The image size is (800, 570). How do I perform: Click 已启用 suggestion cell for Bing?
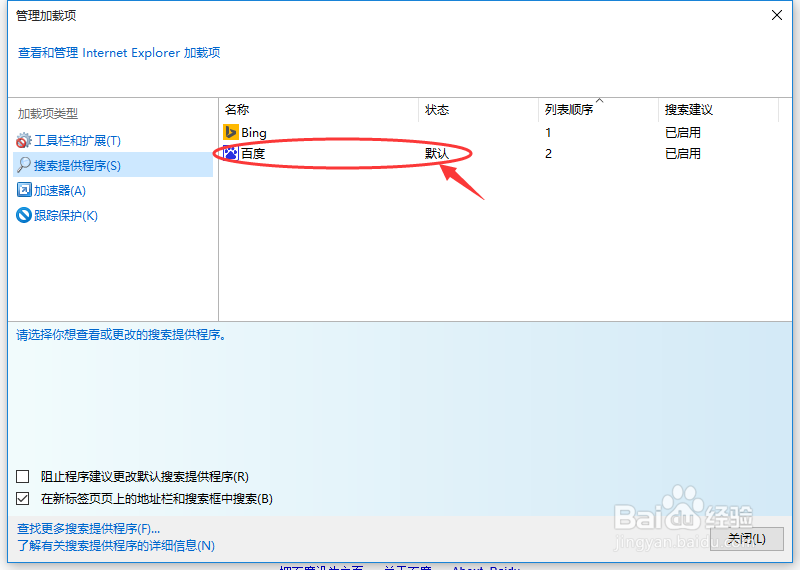683,133
